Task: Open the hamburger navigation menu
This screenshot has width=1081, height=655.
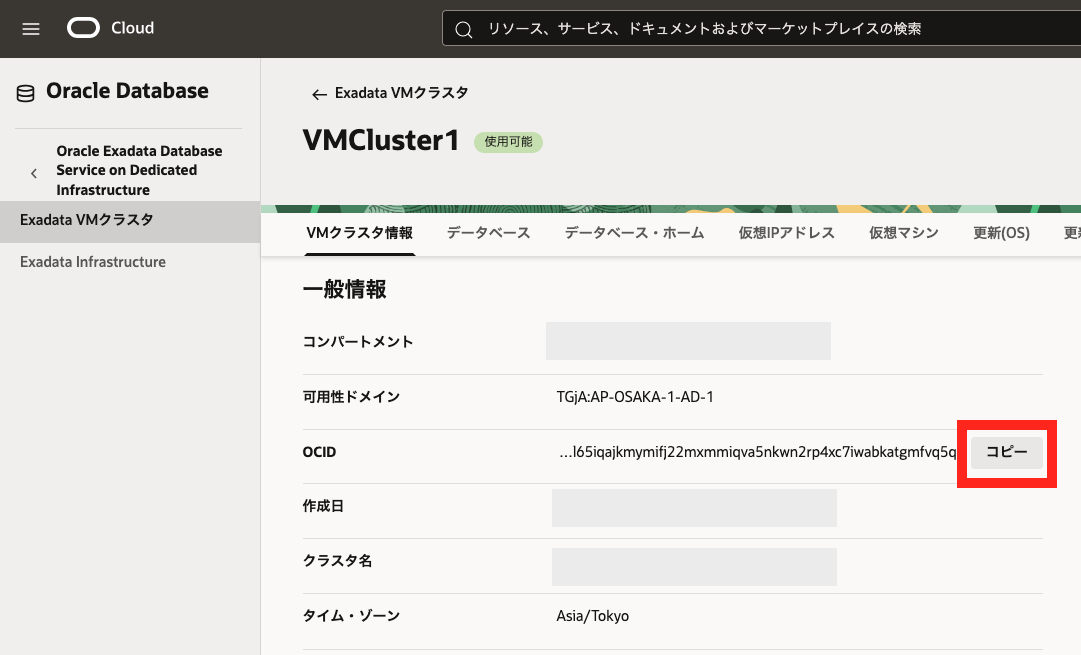Action: (x=31, y=29)
